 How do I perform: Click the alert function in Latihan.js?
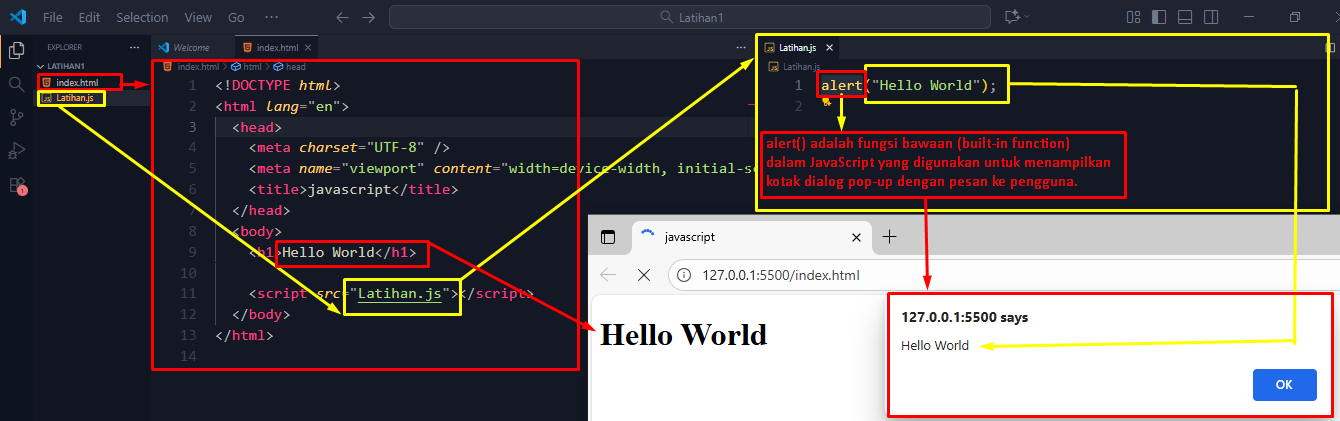click(x=841, y=85)
